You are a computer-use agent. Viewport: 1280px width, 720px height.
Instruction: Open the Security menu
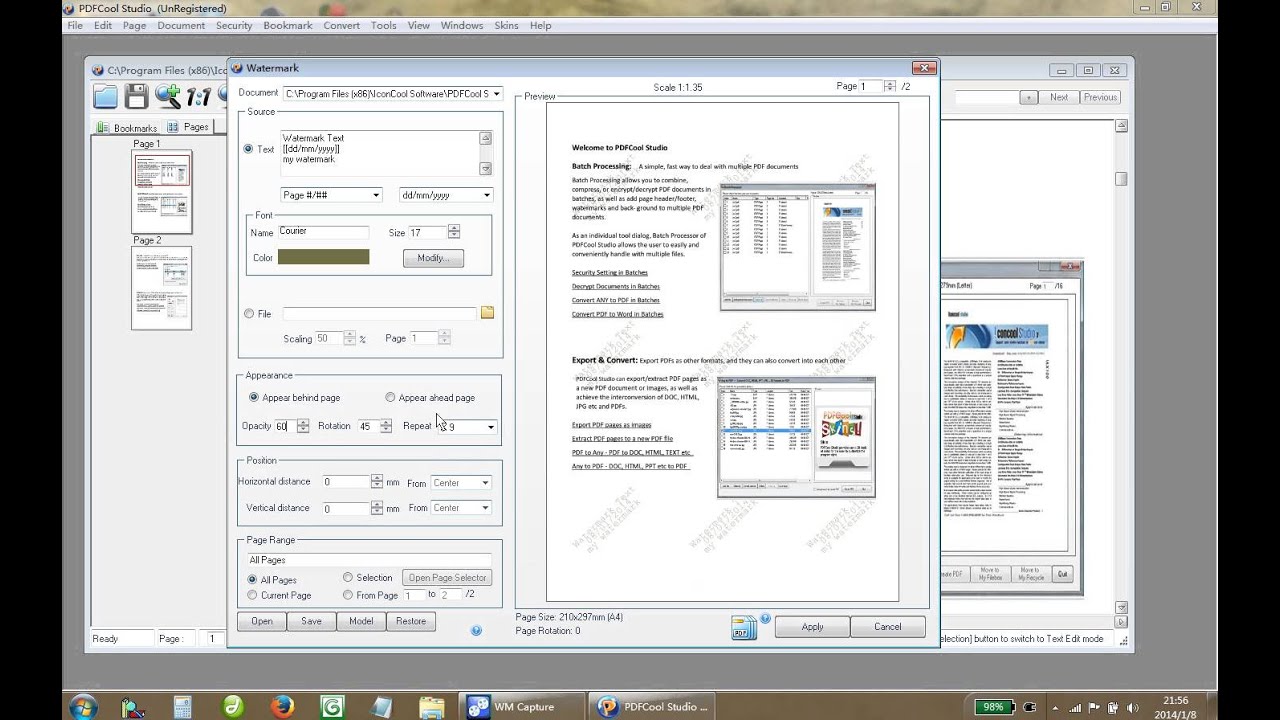tap(234, 25)
